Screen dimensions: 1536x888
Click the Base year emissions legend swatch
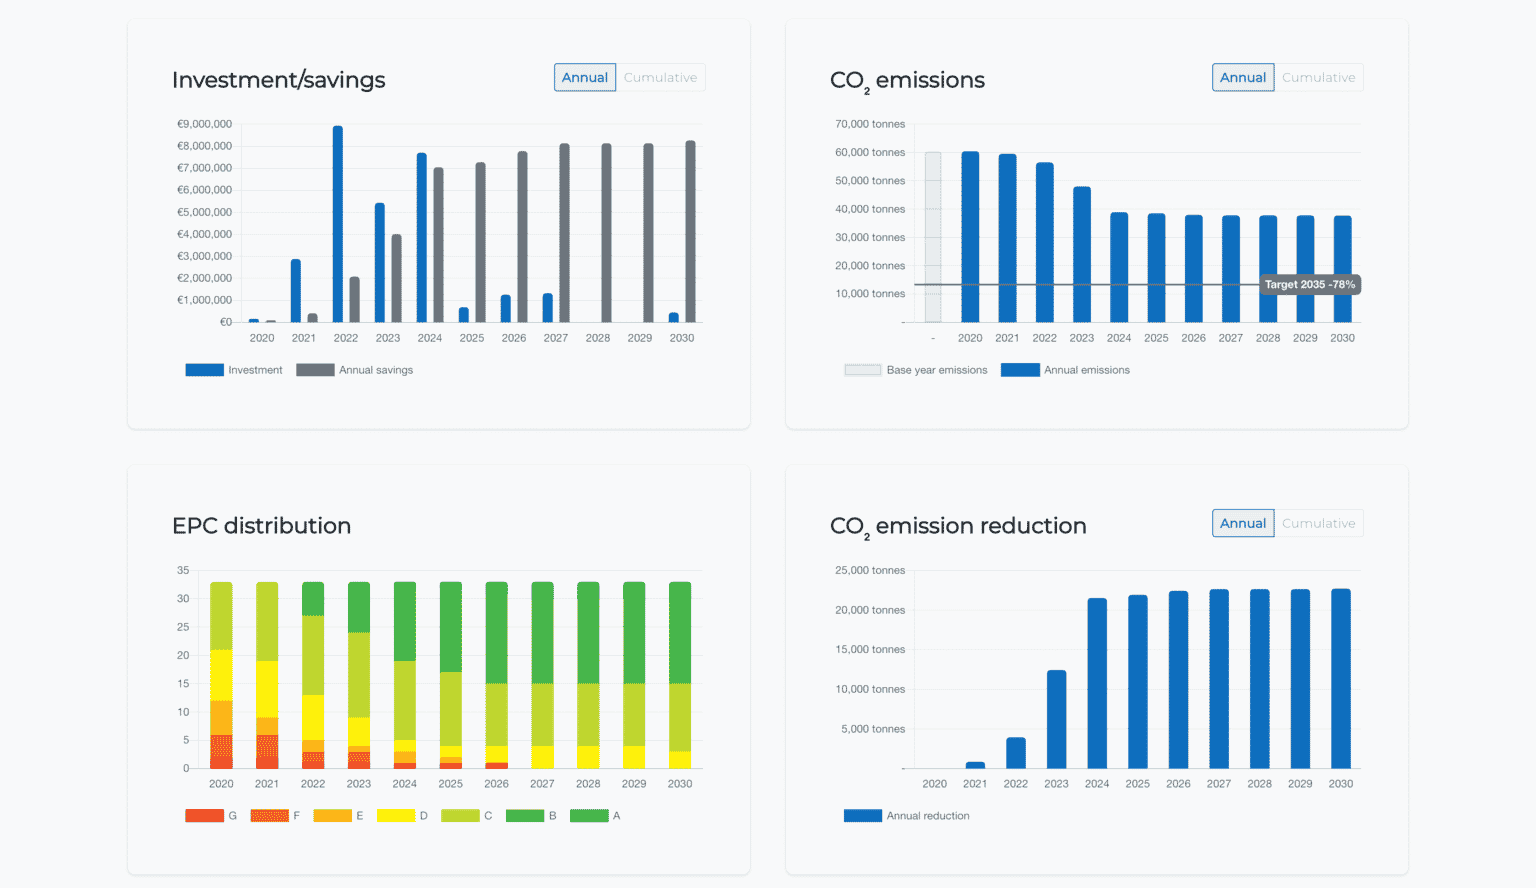(863, 370)
